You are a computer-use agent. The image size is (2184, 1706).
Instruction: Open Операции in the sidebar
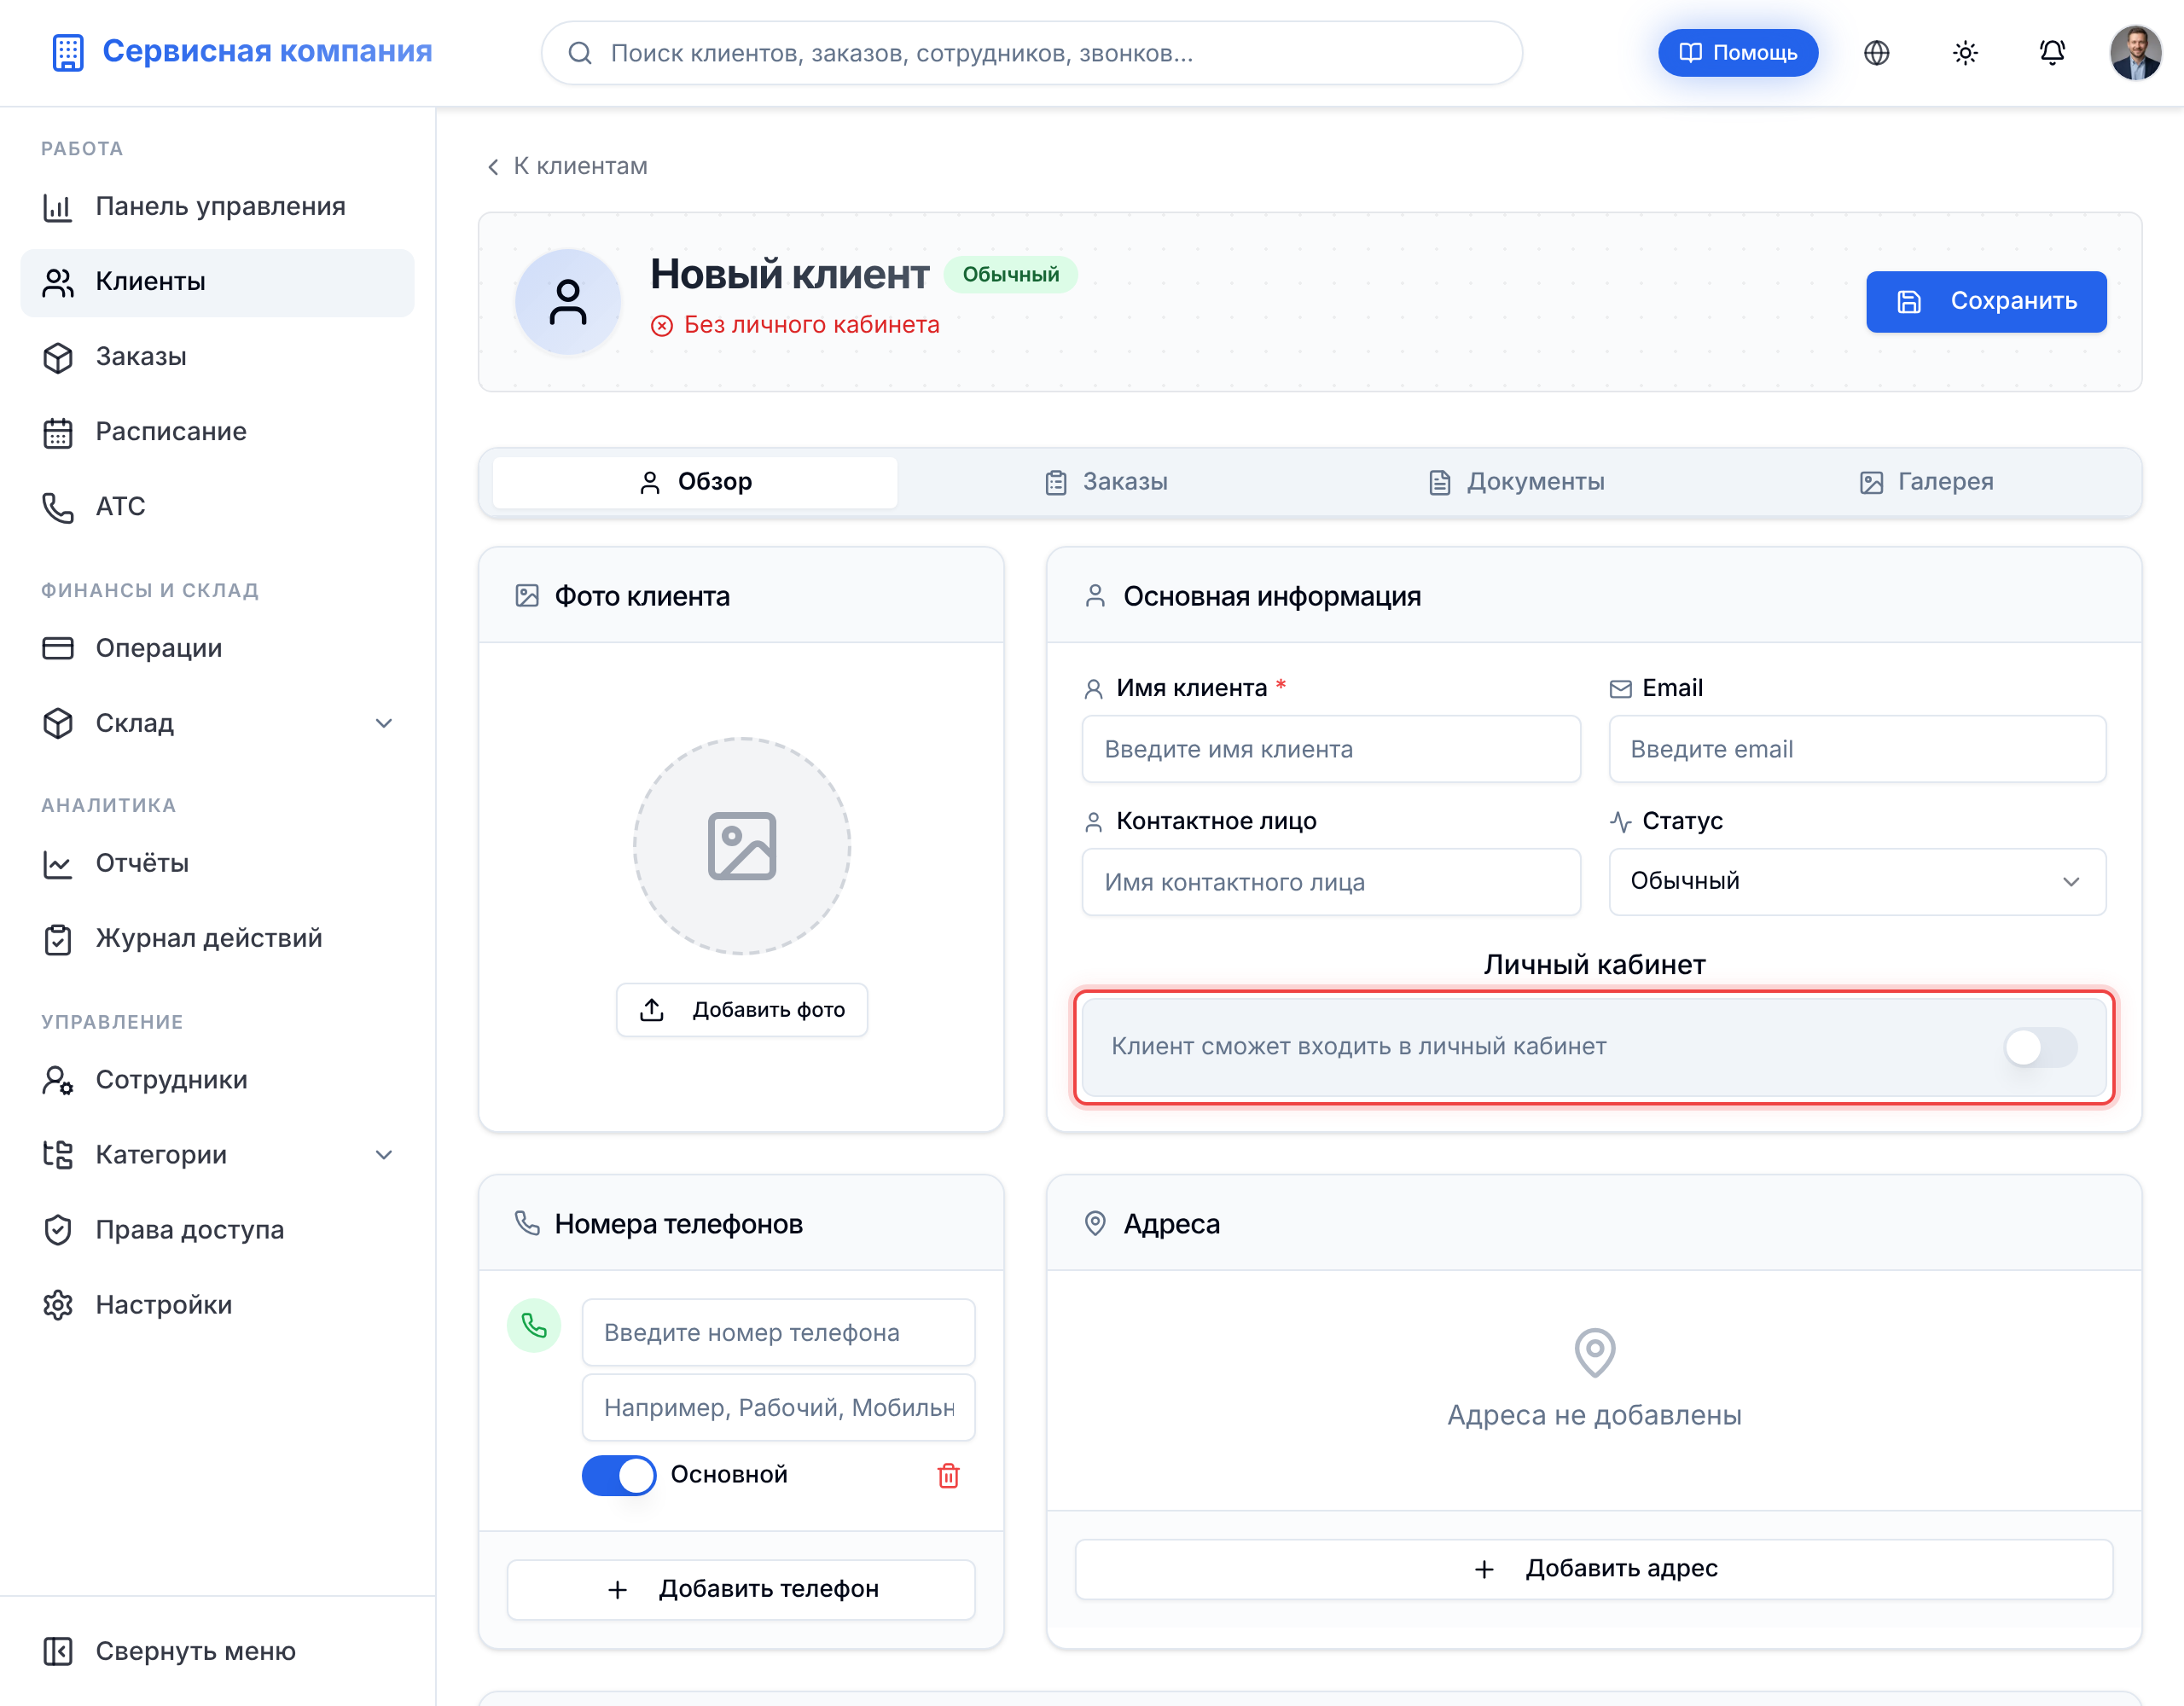point(217,648)
